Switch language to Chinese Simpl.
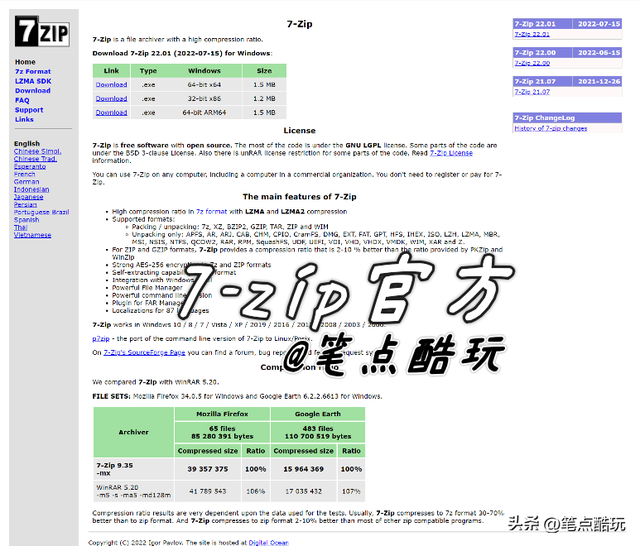 tap(38, 151)
